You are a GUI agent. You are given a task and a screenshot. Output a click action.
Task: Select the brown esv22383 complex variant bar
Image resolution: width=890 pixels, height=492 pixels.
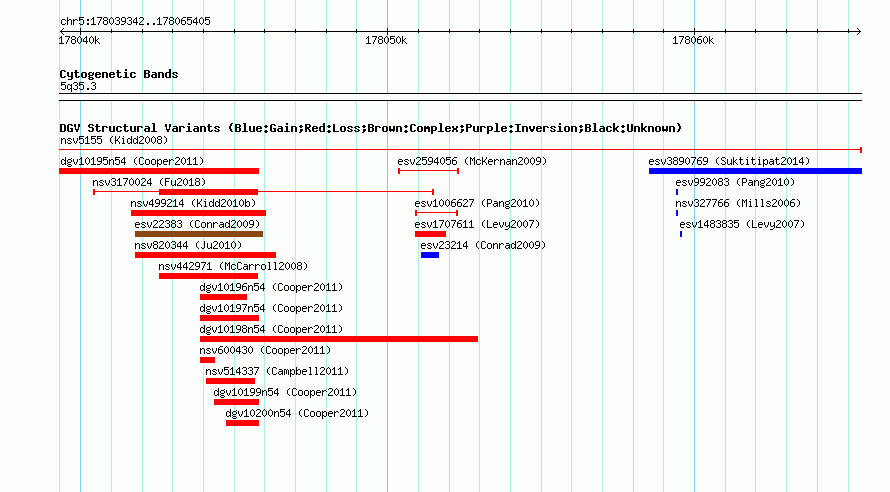click(199, 234)
